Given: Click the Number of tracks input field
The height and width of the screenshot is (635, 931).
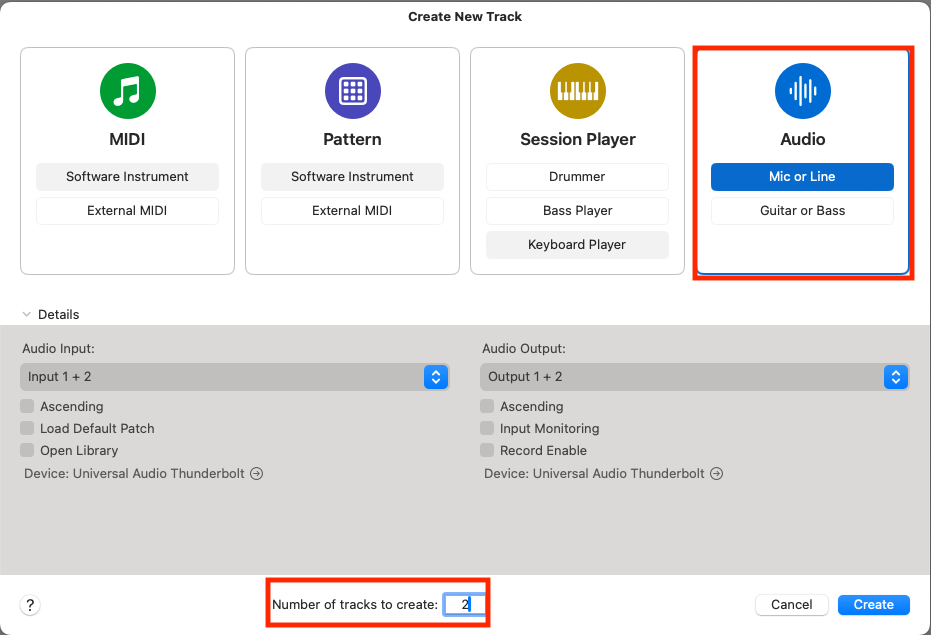Looking at the screenshot, I should click(x=465, y=605).
